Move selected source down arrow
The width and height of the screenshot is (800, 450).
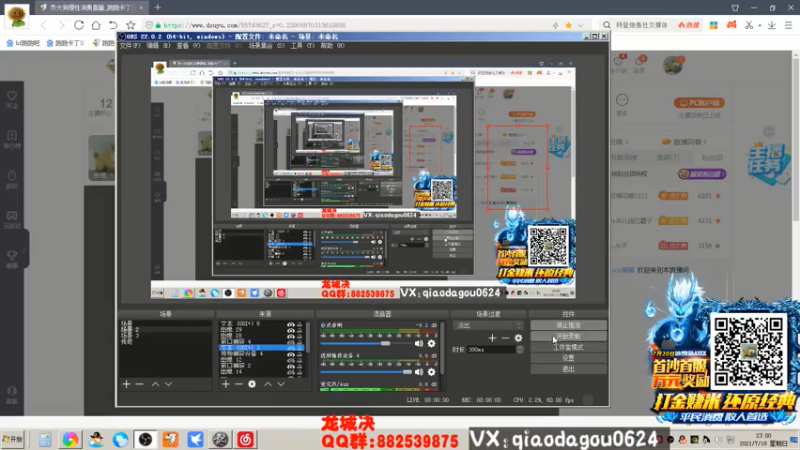point(281,384)
